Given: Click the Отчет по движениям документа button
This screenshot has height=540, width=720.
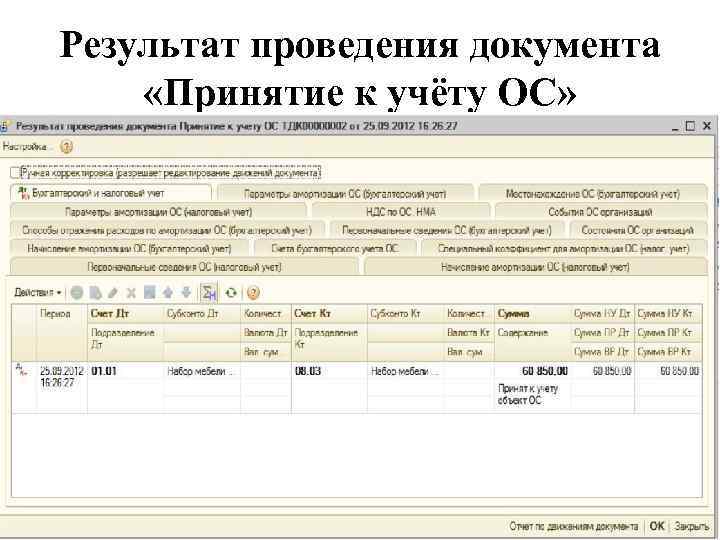Looking at the screenshot, I should 574,526.
